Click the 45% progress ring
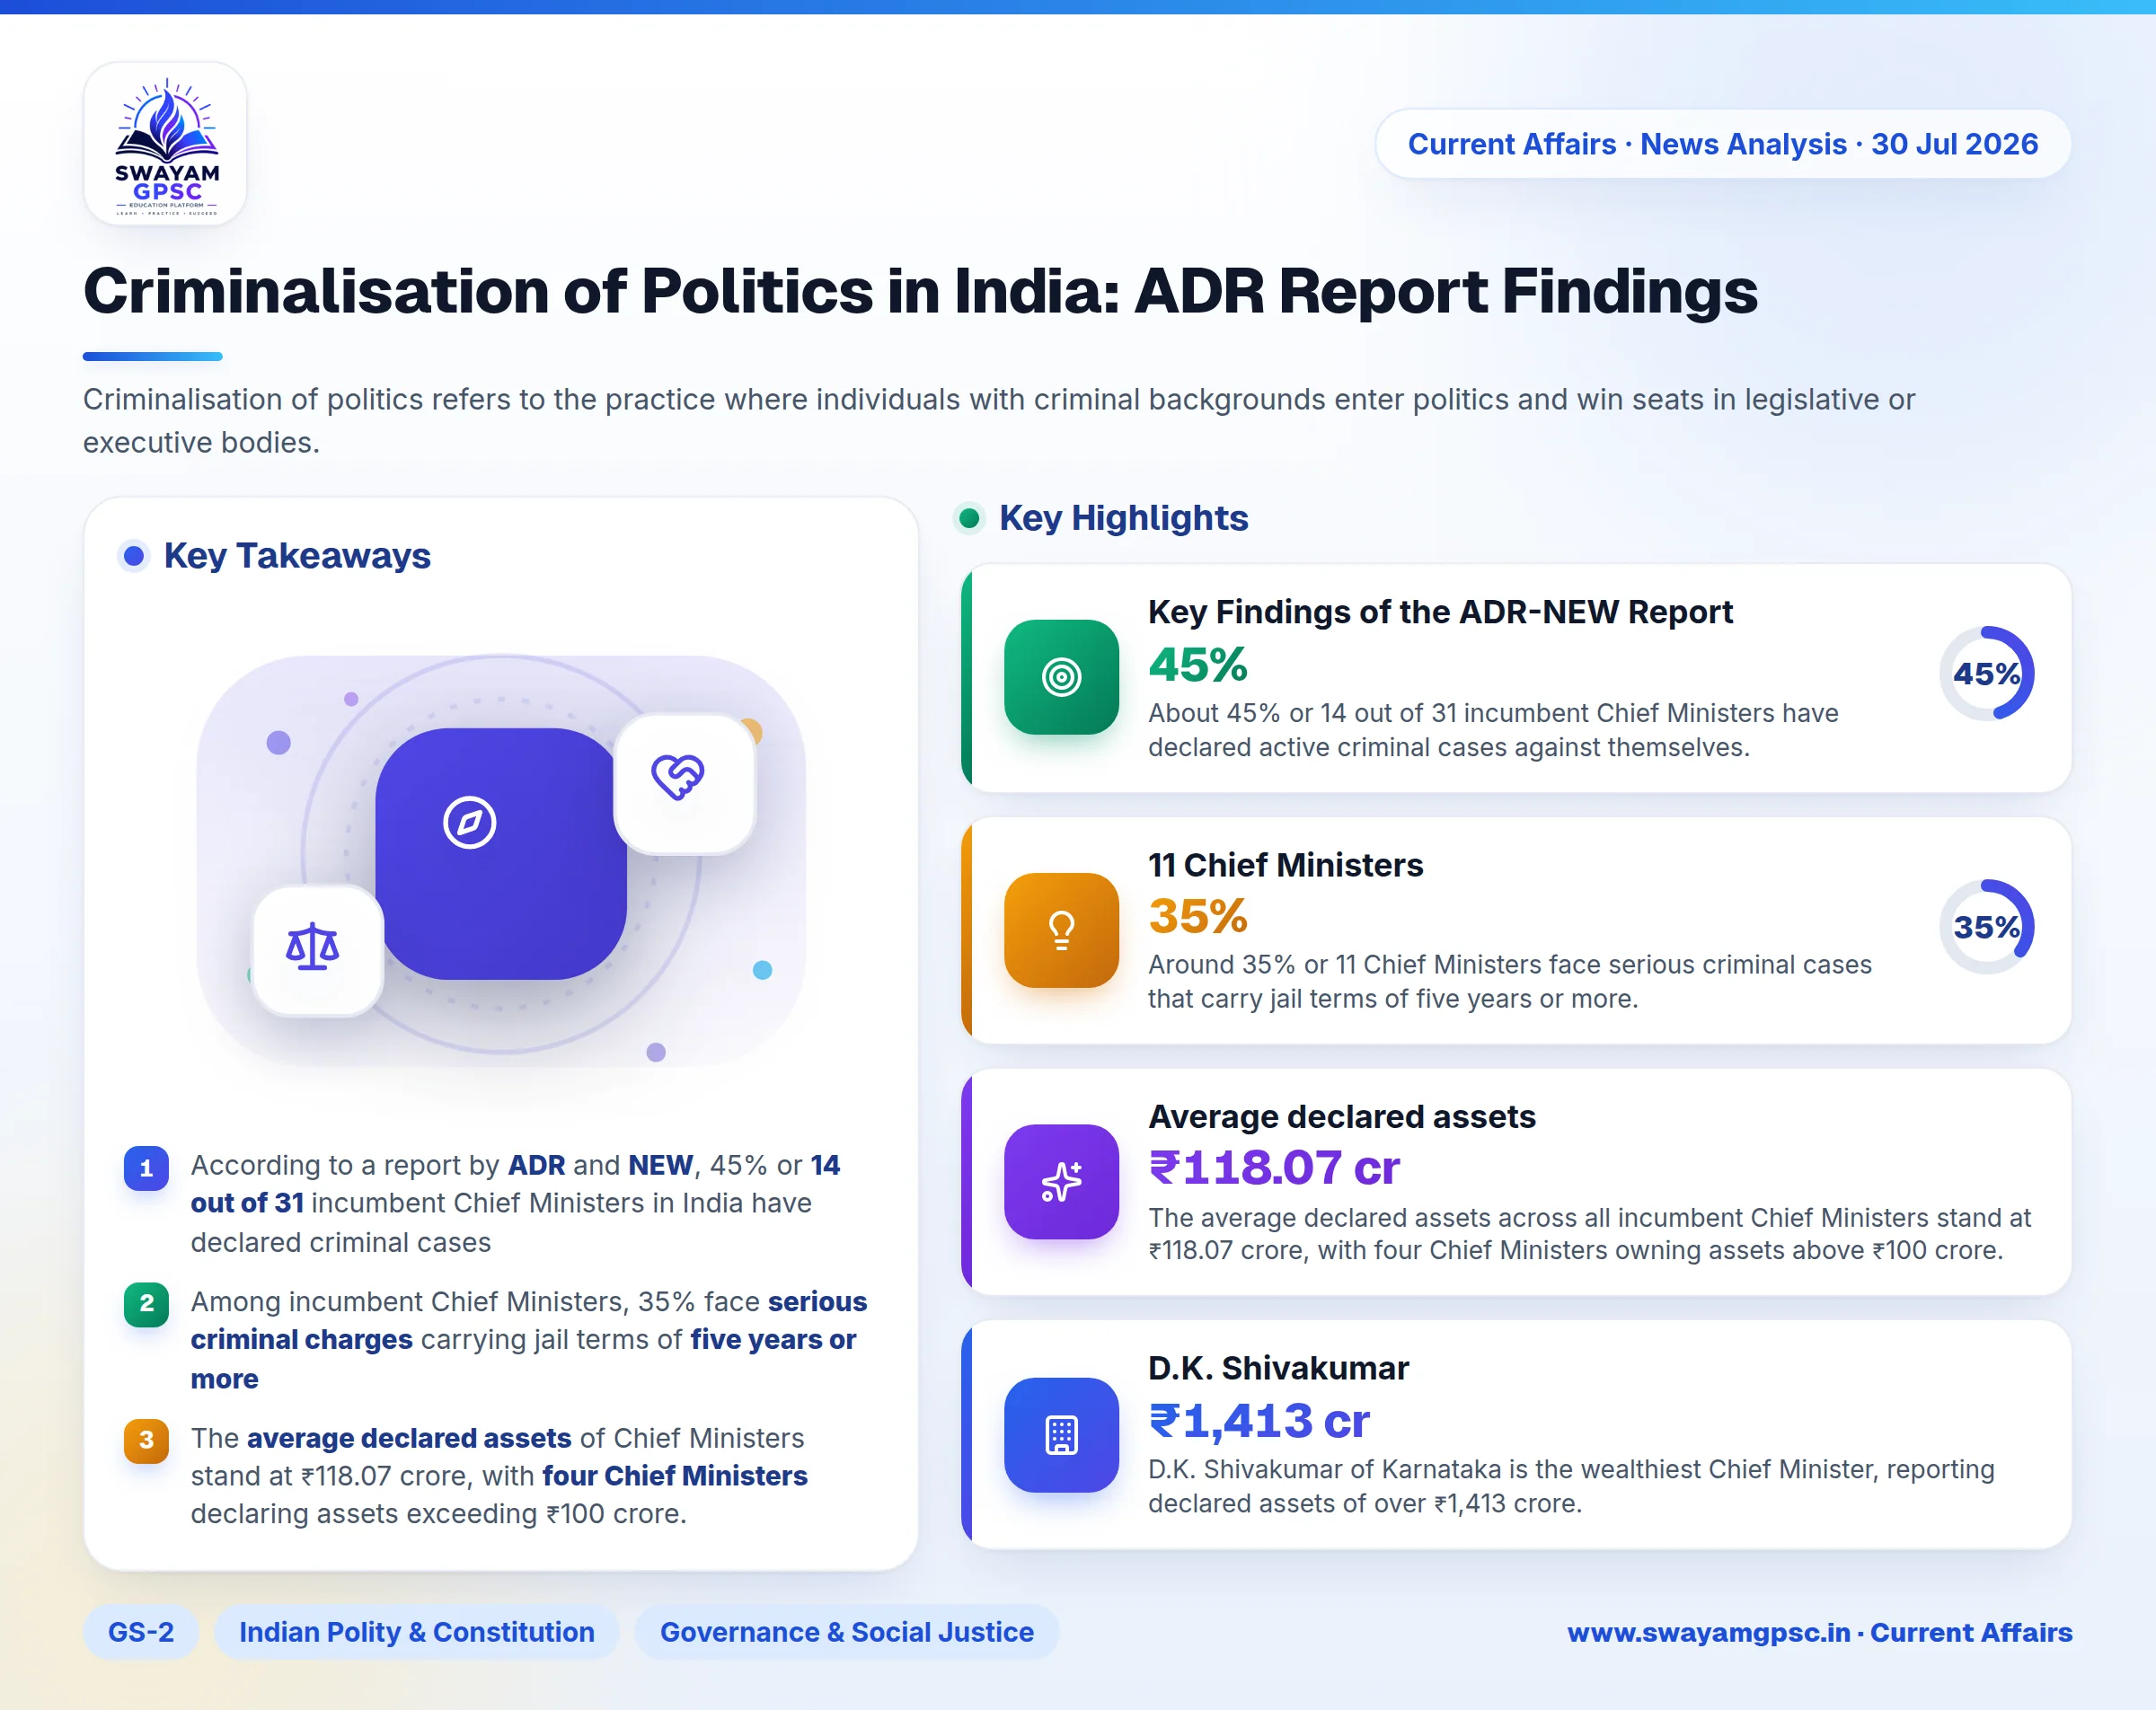This screenshot has width=2156, height=1710. (x=1986, y=674)
